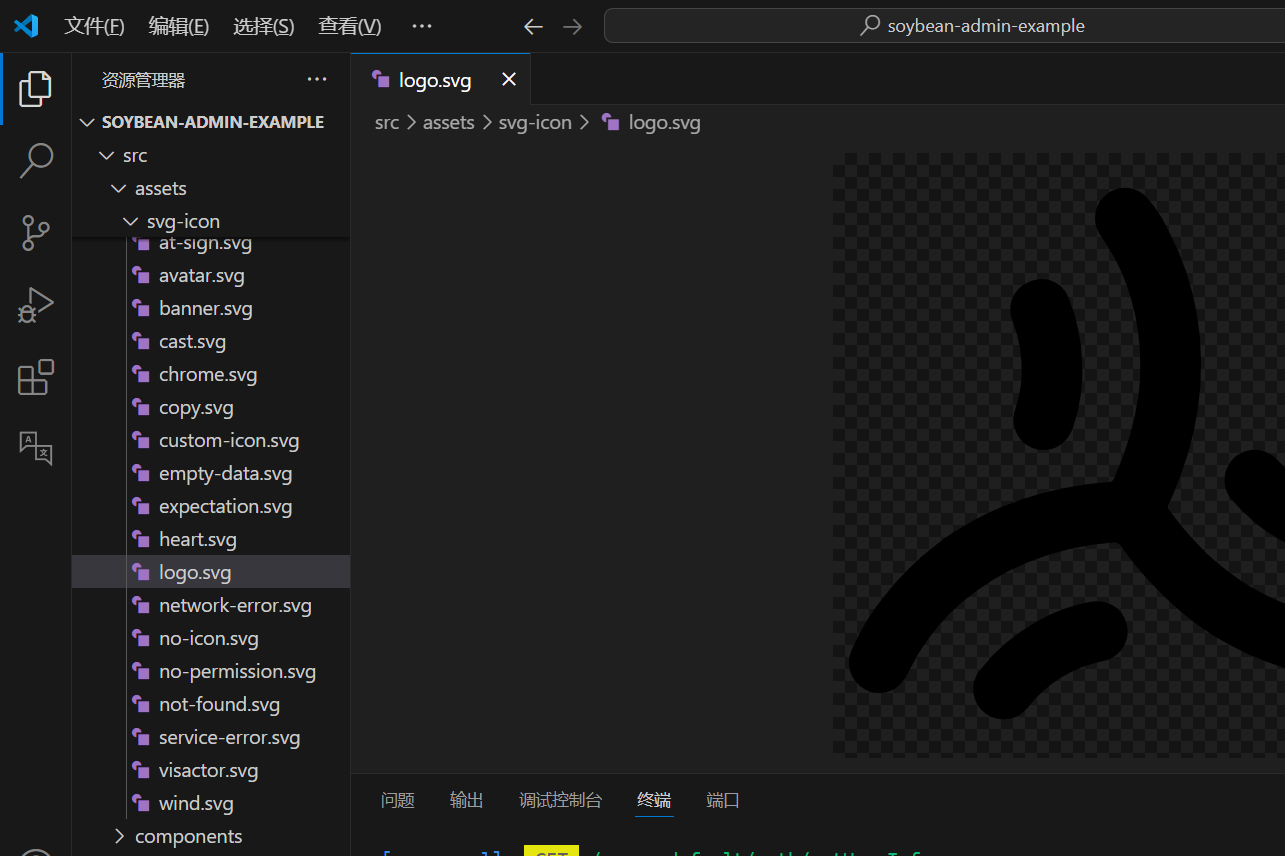The image size is (1285, 856).
Task: Close the logo.svg editor tab
Action: (x=509, y=79)
